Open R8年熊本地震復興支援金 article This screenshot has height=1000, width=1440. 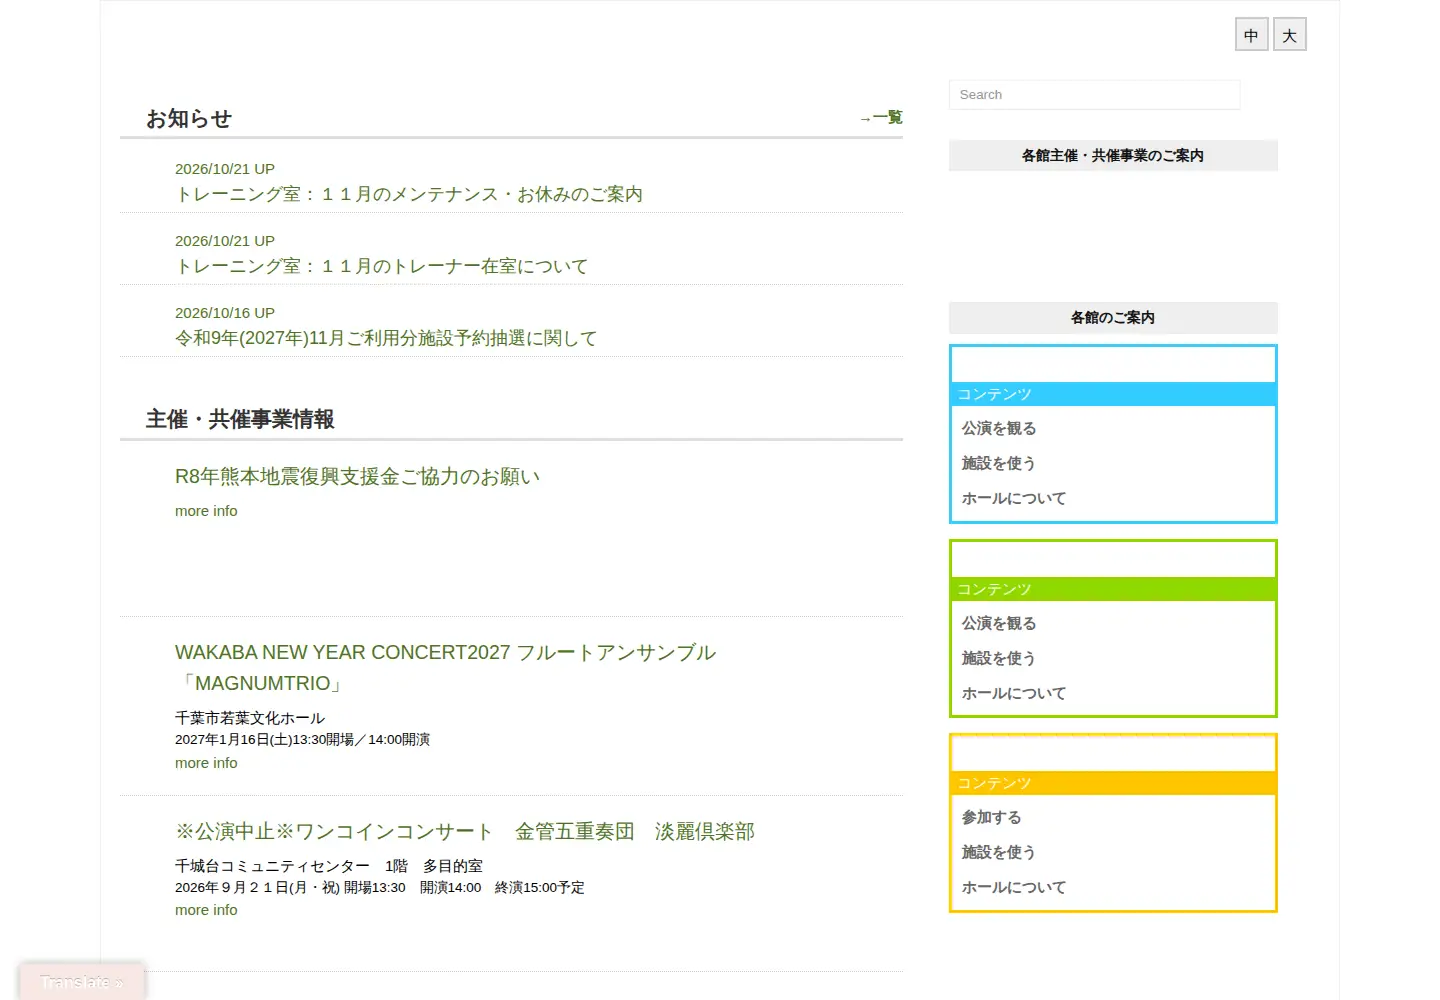click(357, 476)
